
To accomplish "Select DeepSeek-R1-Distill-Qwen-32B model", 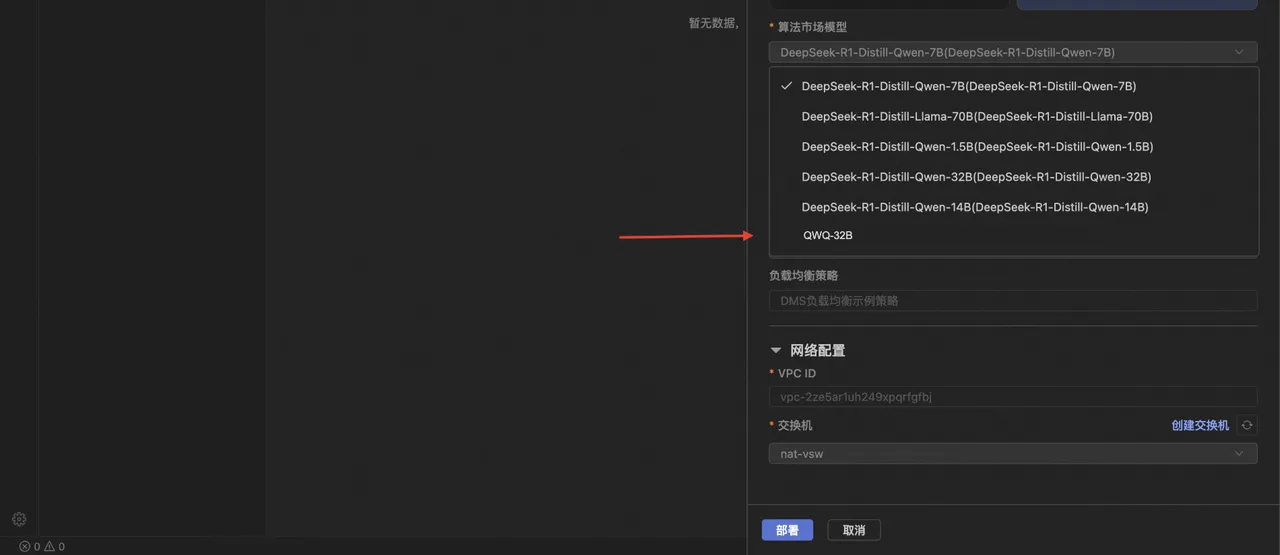I will pos(1013,177).
